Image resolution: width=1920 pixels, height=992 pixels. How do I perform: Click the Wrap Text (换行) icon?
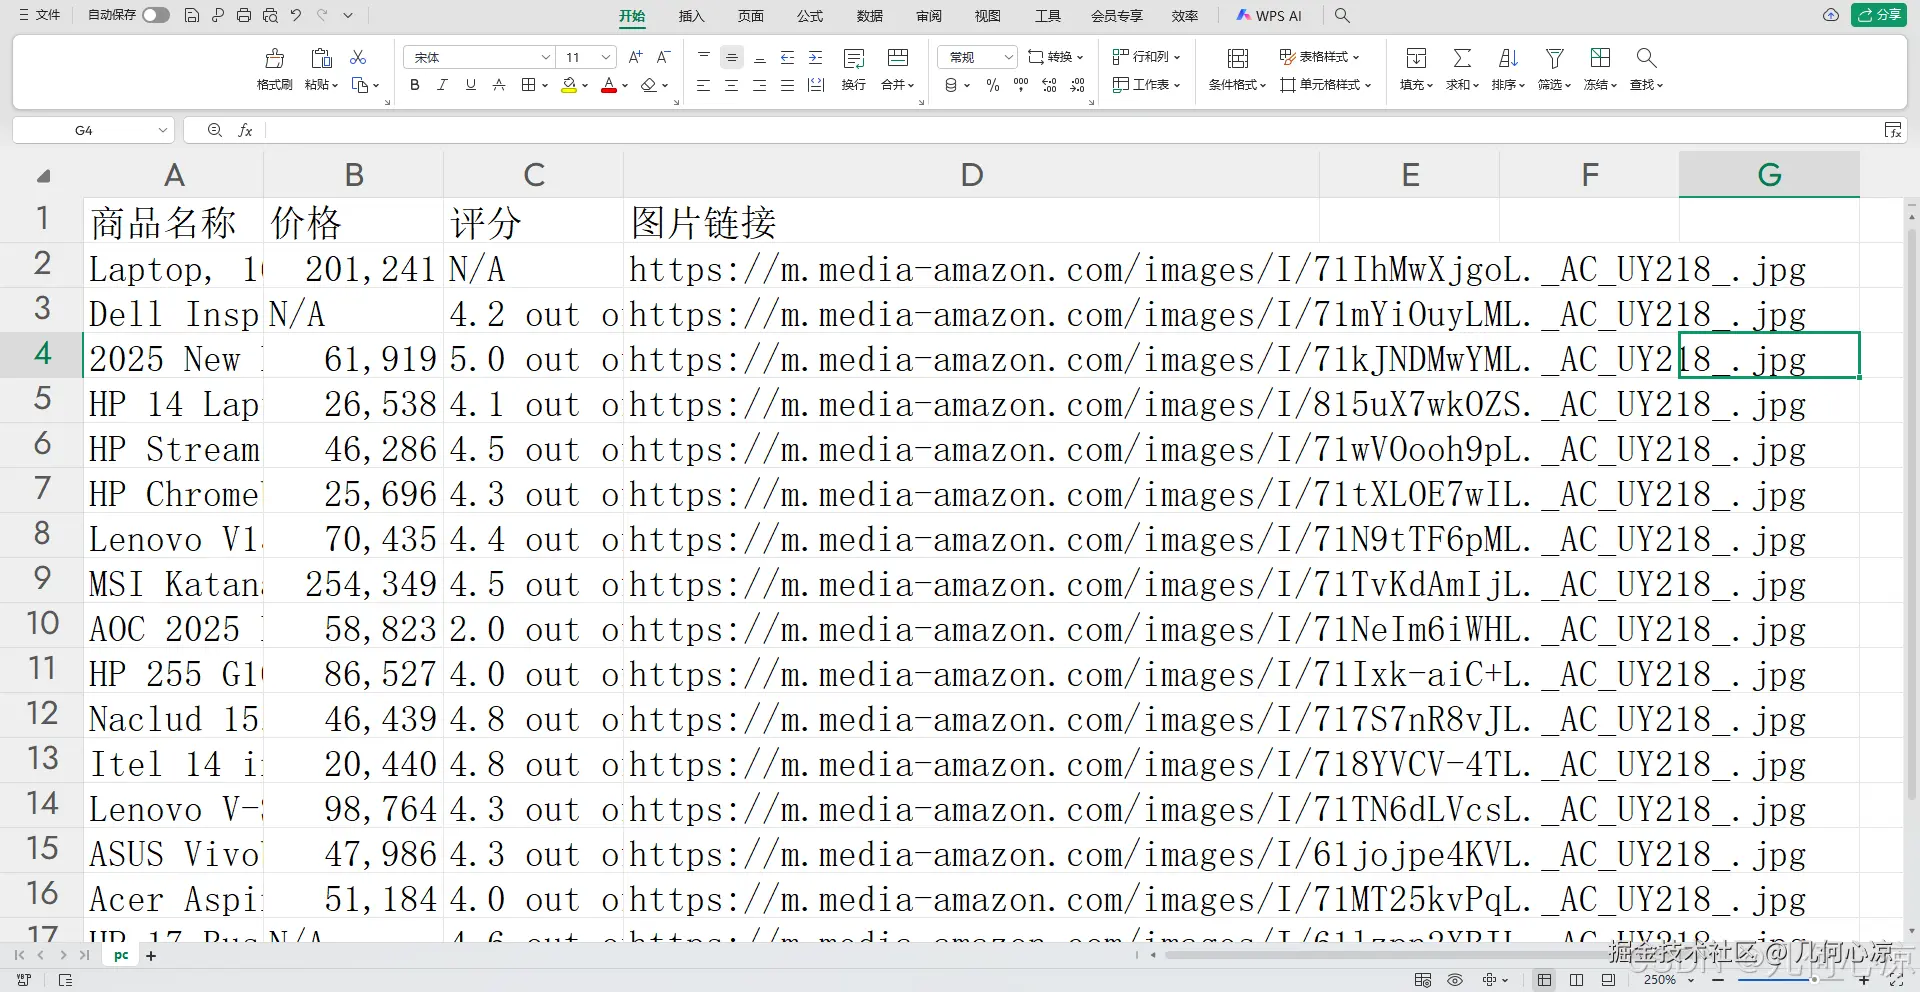pos(854,58)
